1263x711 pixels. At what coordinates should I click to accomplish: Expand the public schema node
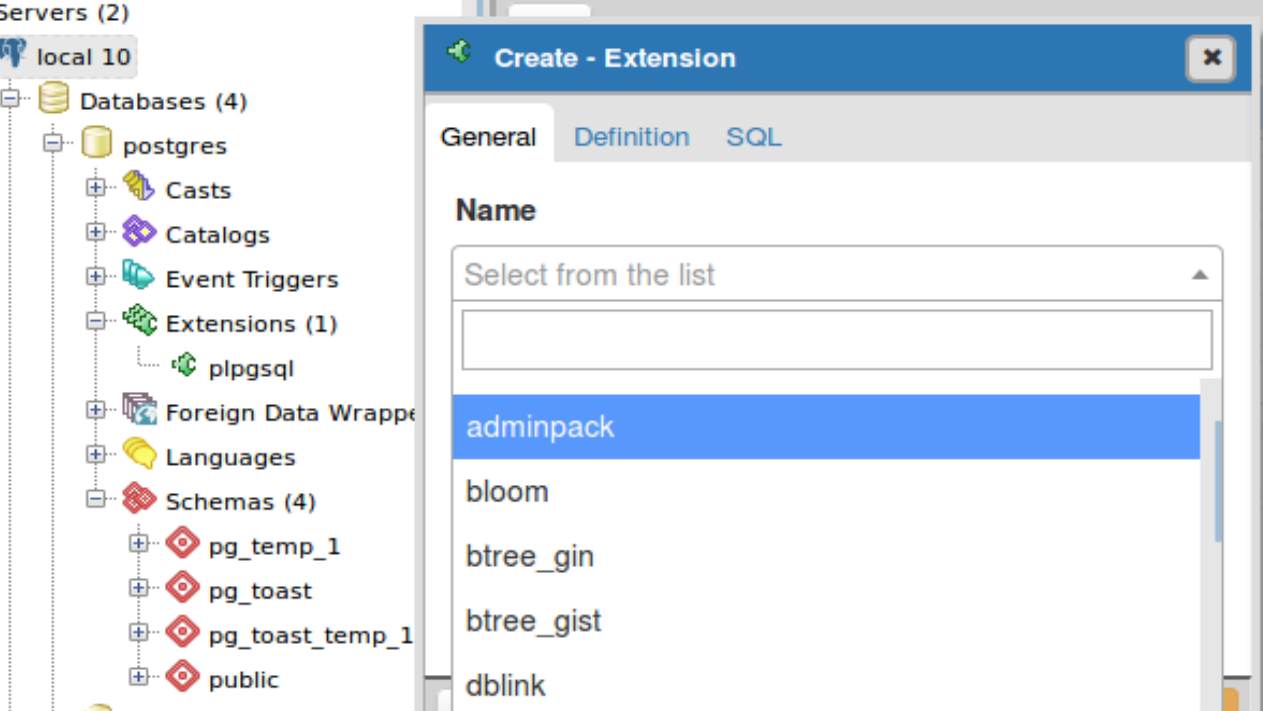coord(139,678)
